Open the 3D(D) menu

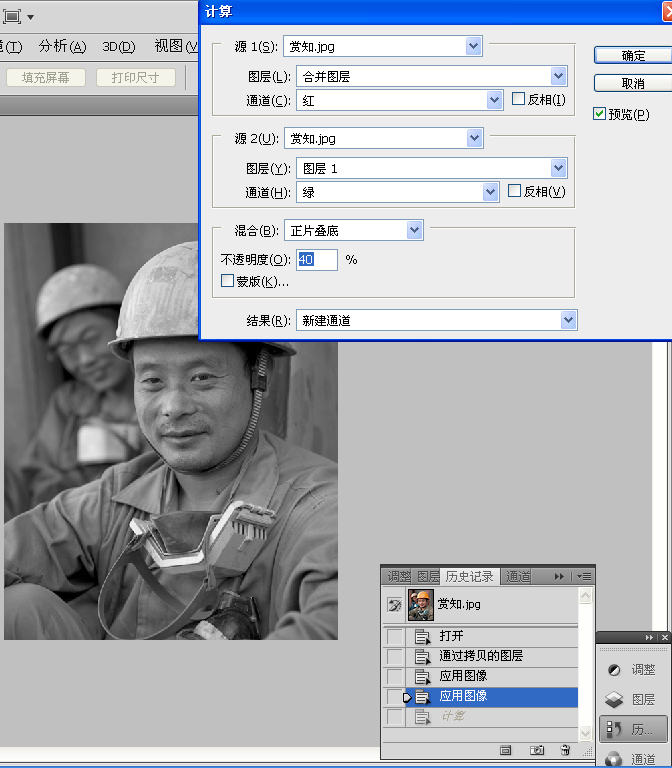click(x=119, y=46)
